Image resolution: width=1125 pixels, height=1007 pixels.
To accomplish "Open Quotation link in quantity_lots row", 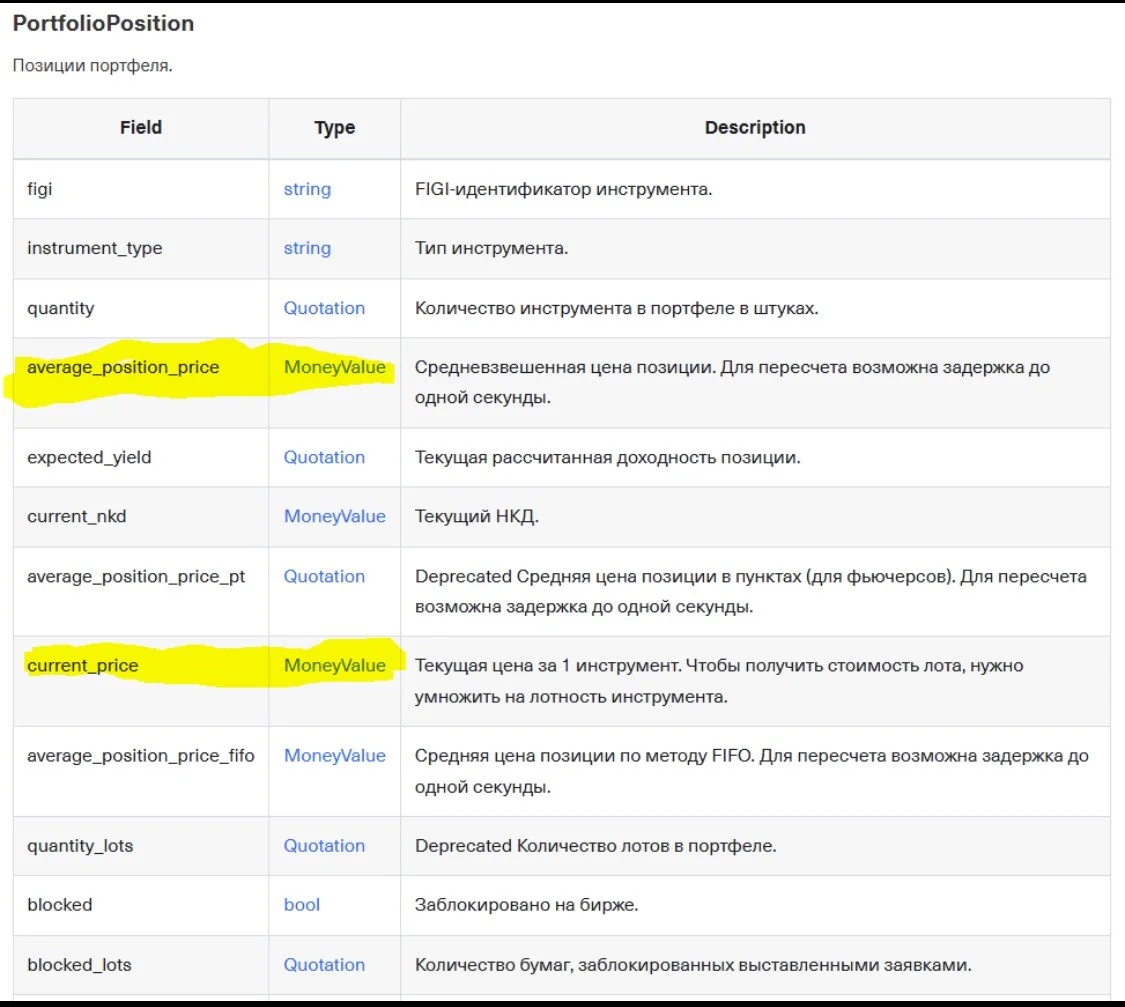I will coord(324,846).
